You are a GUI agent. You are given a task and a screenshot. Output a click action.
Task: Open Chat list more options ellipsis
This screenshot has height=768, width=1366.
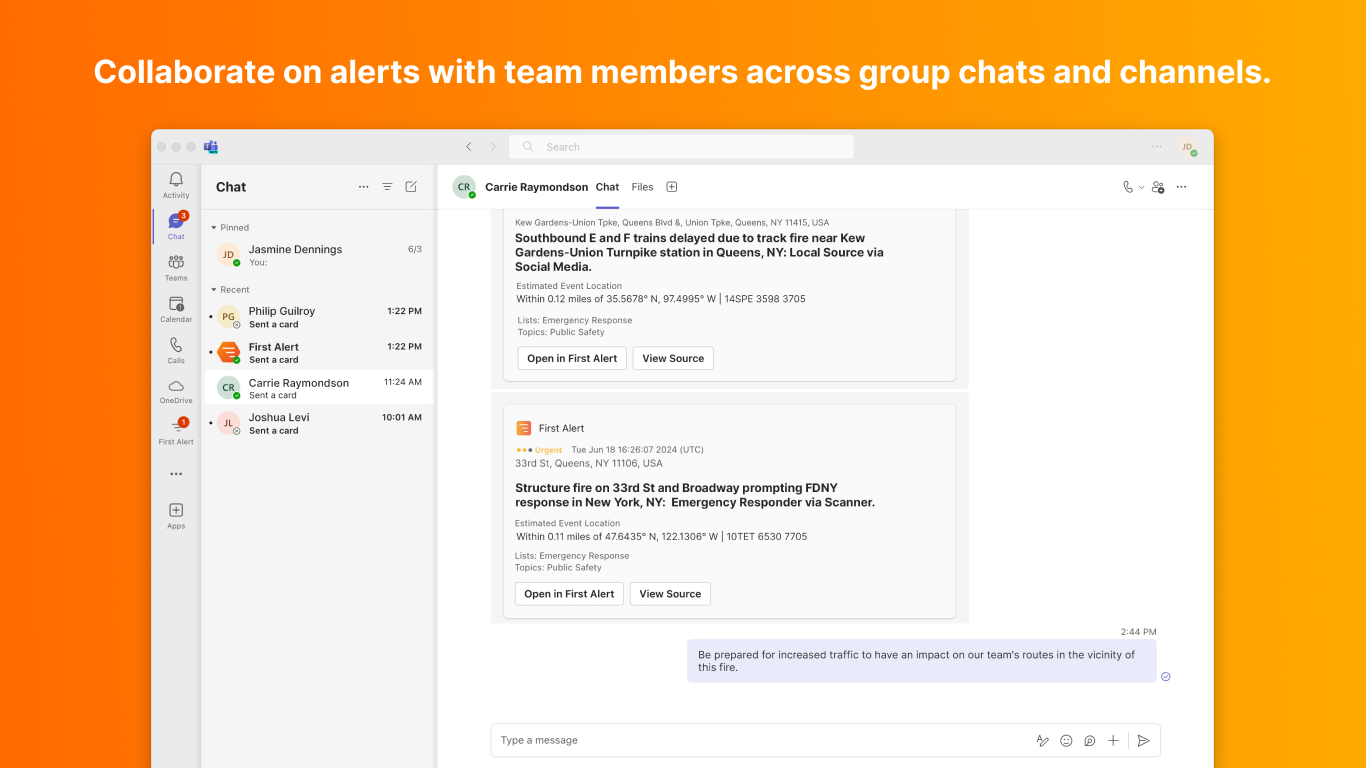click(363, 187)
